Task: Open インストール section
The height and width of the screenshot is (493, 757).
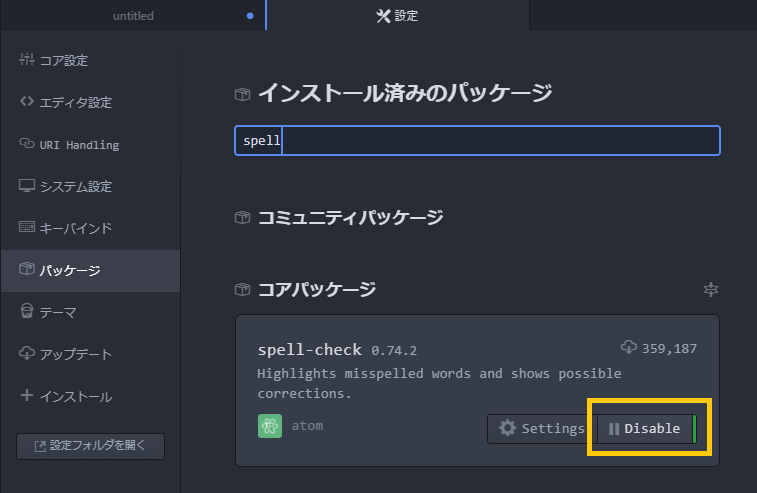Action: [x=90, y=396]
